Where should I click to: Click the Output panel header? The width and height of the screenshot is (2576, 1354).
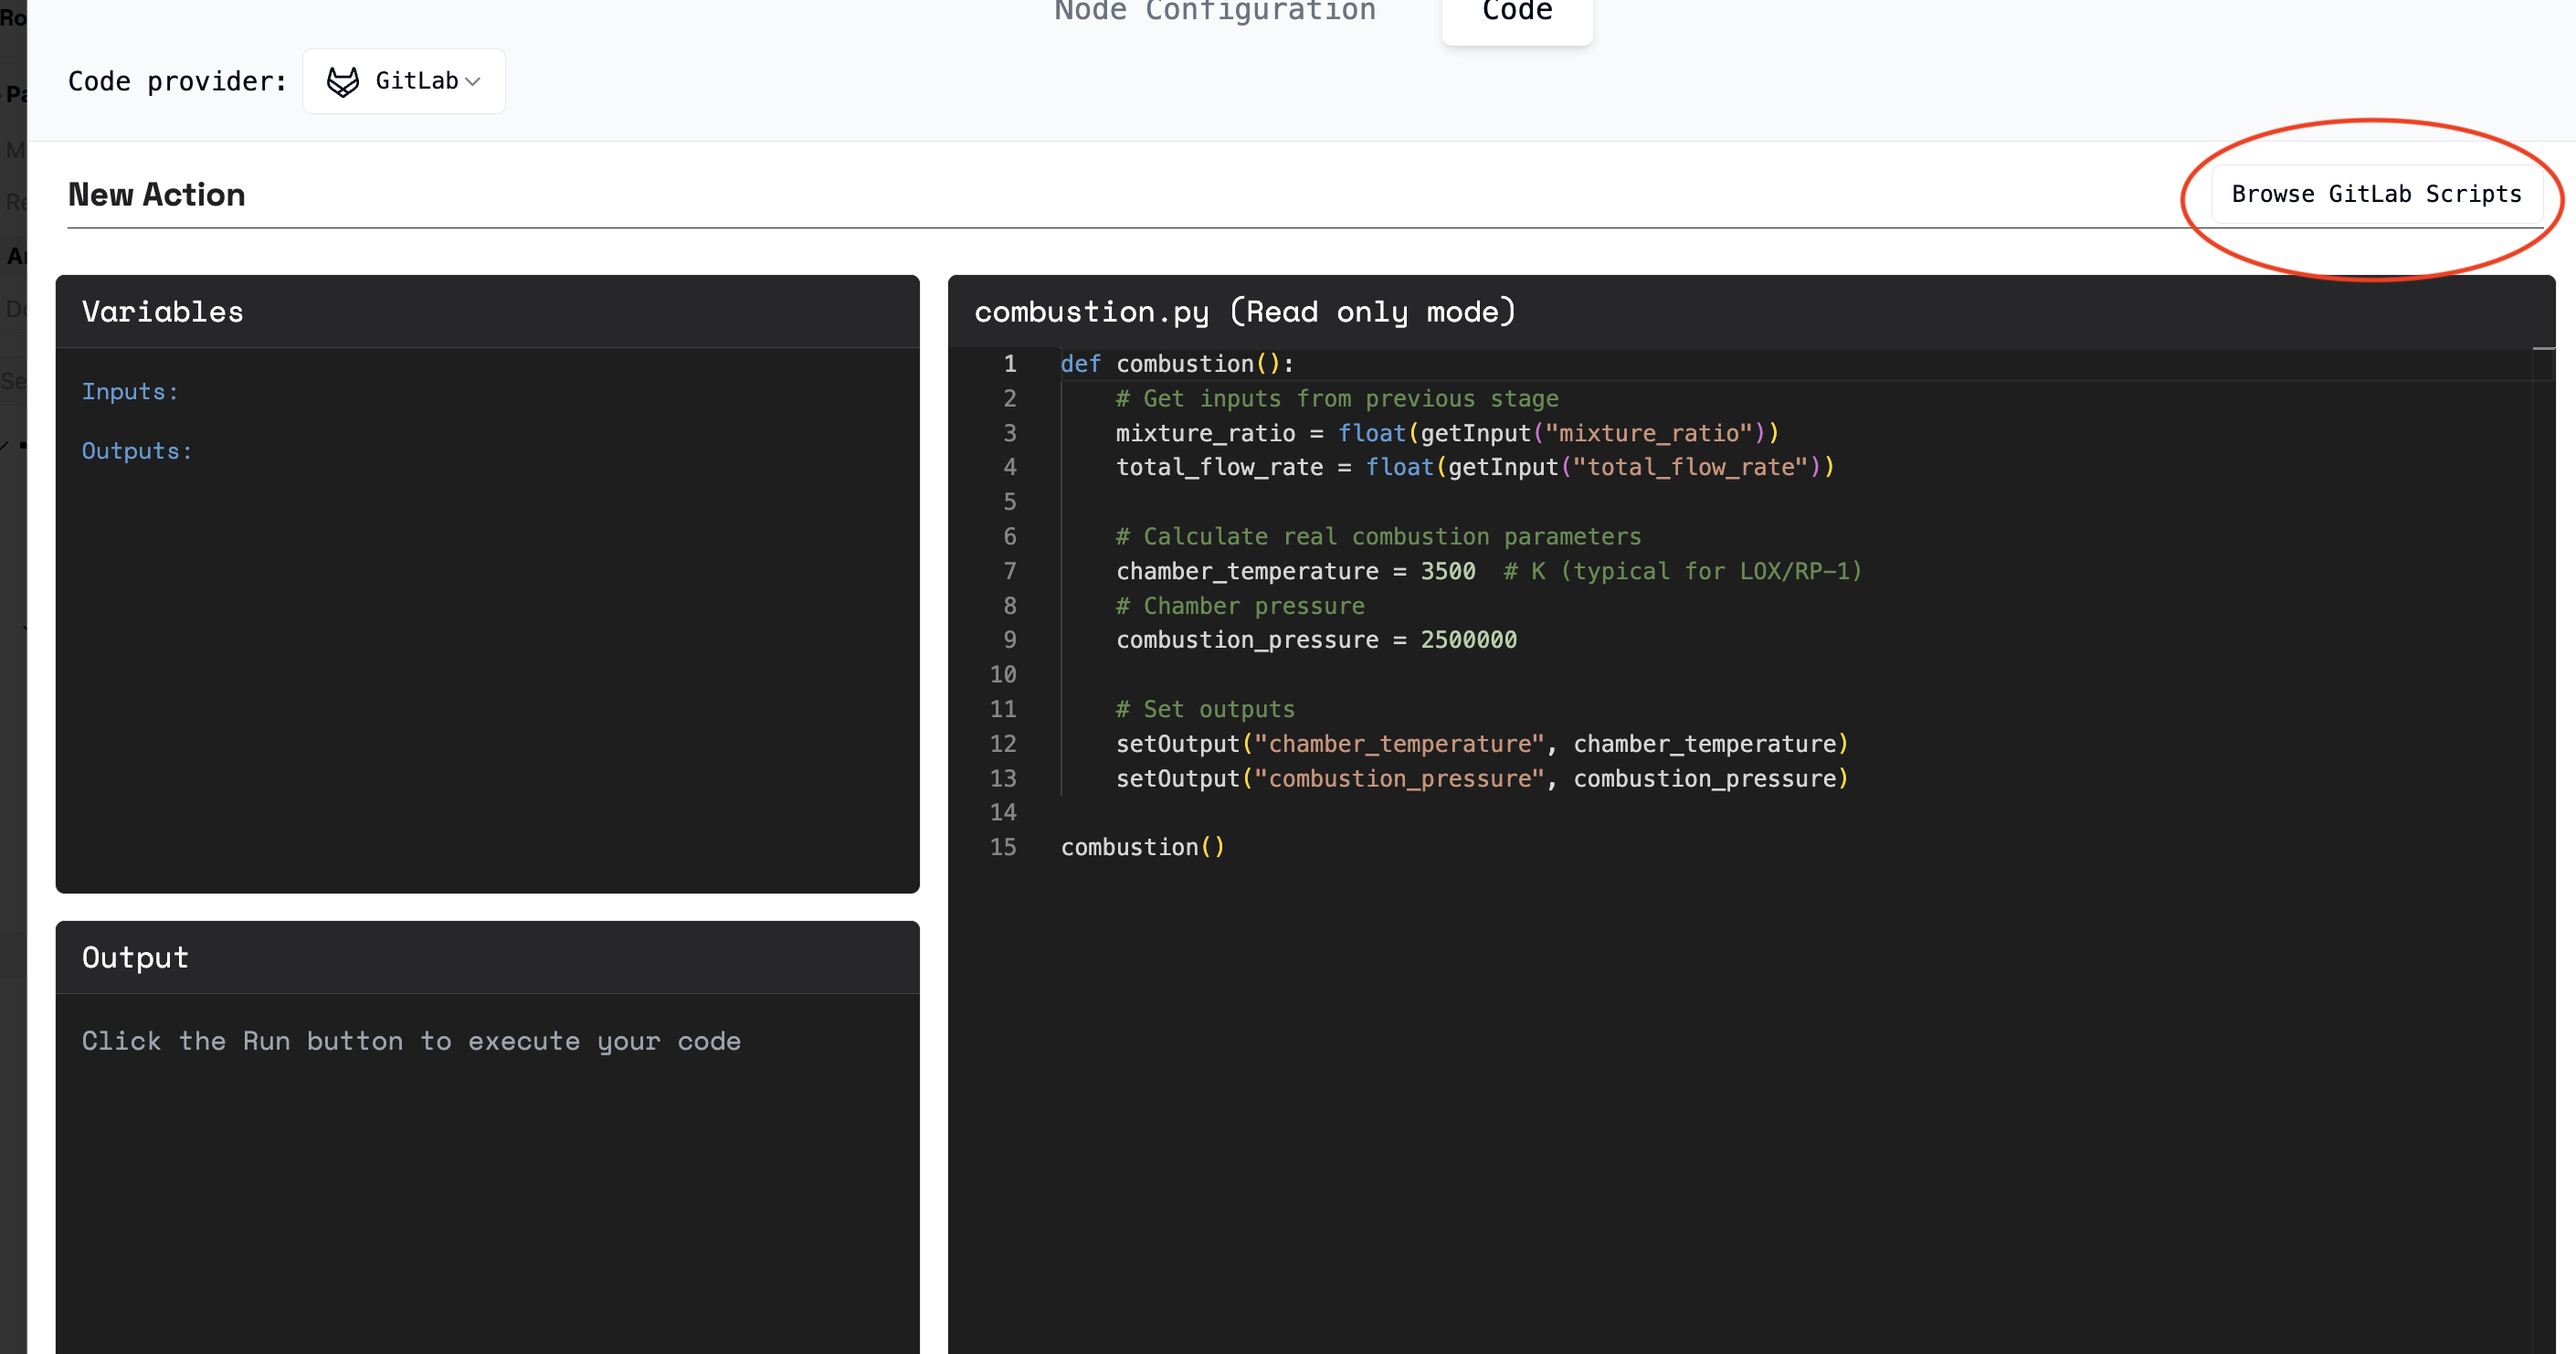pos(135,957)
